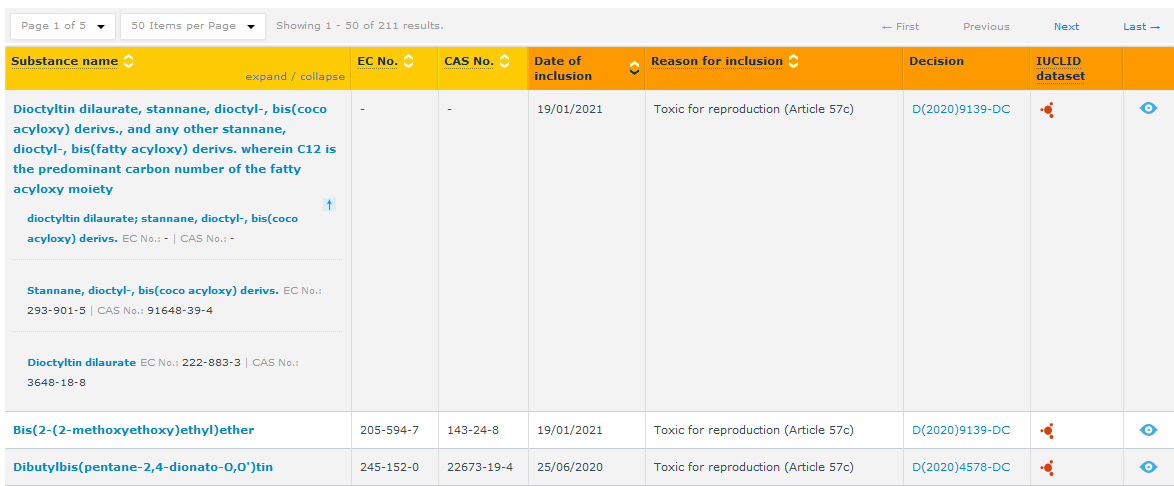View details eye icon for Bis(2-(2-methoxyethoxy)ethyl)ether
The image size is (1174, 486).
(x=1148, y=430)
